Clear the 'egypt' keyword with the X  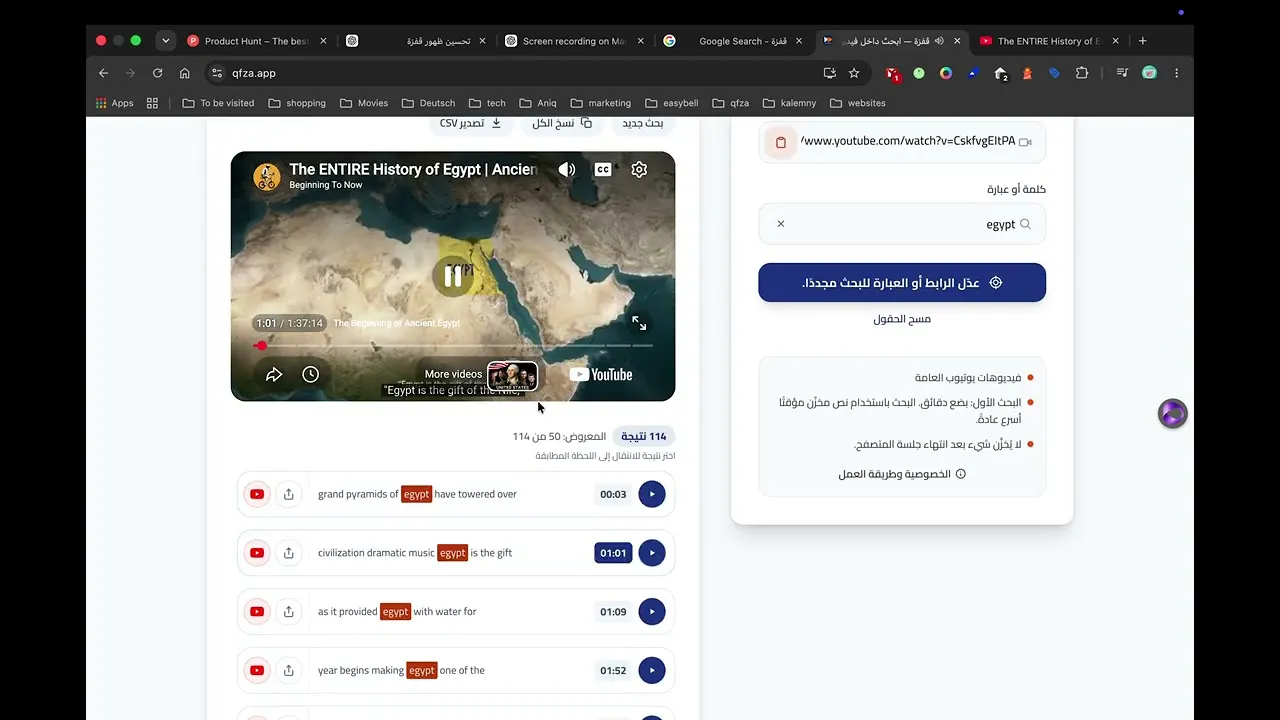click(781, 224)
